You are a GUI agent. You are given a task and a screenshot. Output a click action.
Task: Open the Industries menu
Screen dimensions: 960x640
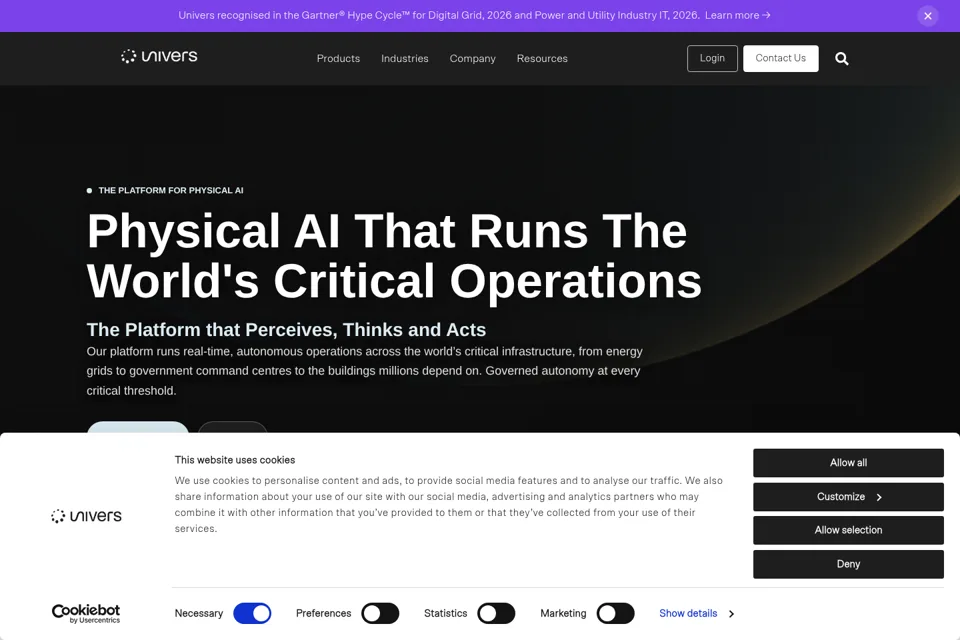(x=405, y=58)
